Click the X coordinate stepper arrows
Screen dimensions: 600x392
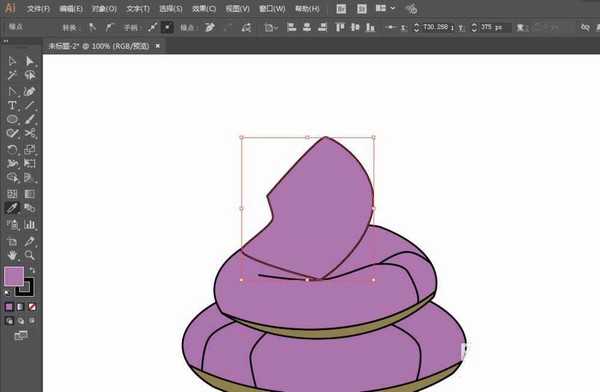pos(417,28)
